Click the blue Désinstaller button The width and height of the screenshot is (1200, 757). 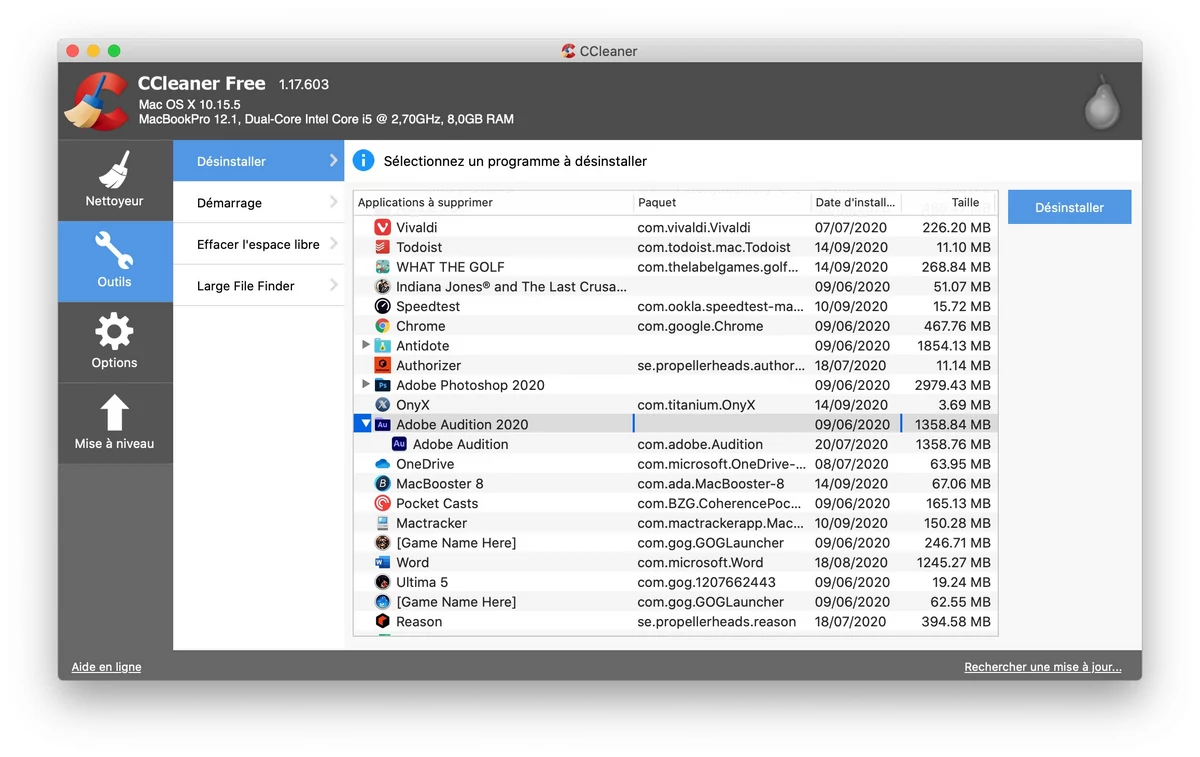pos(1070,207)
